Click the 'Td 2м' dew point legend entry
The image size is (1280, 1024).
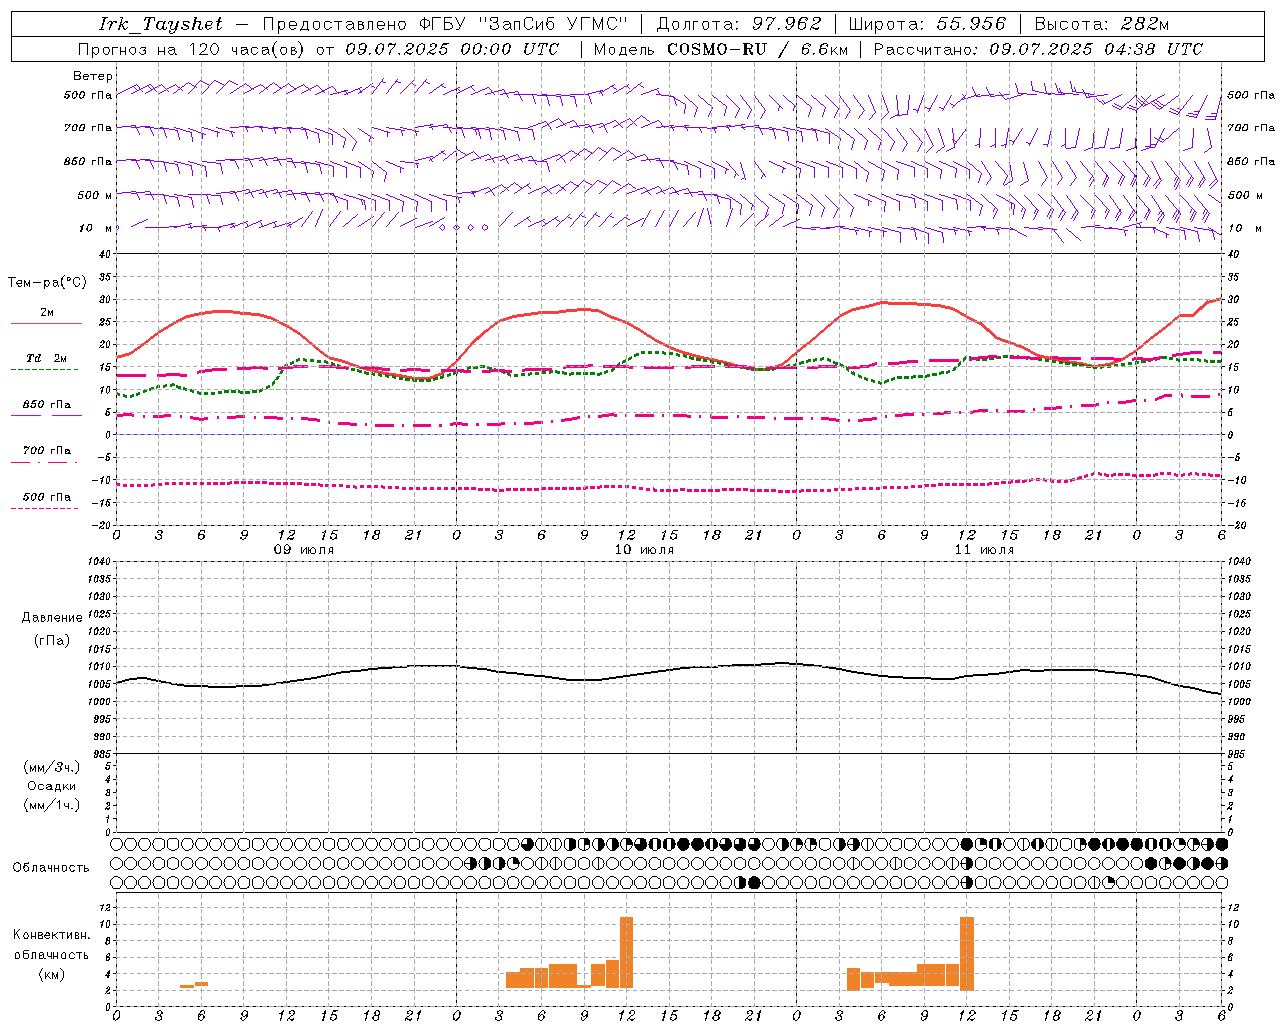[47, 358]
